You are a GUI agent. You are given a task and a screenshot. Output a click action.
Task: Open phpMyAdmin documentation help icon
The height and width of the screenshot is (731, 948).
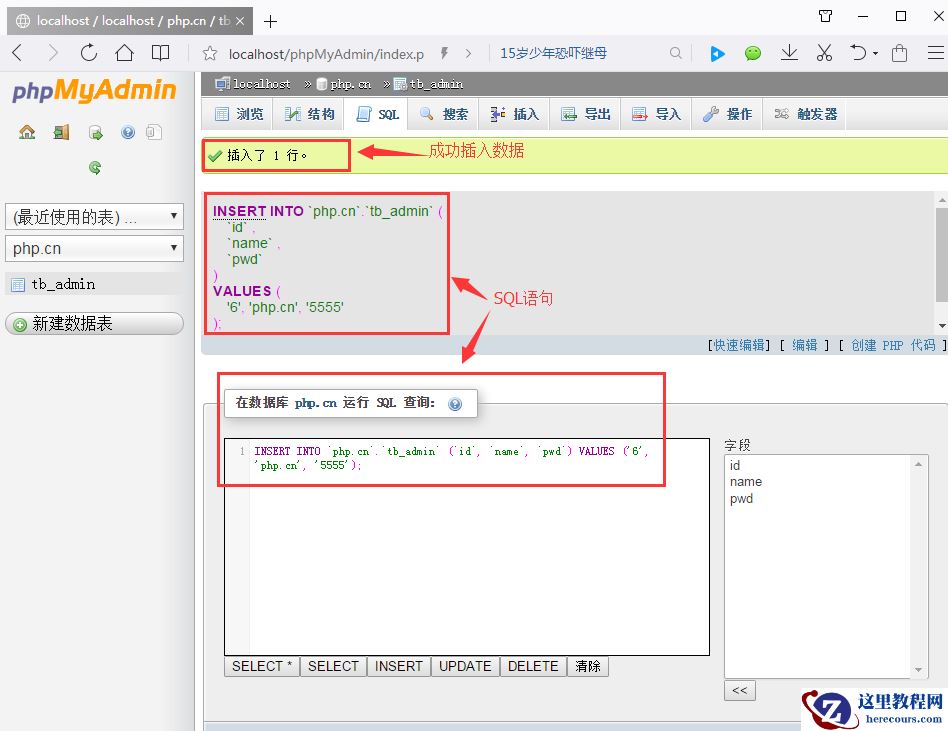pyautogui.click(x=128, y=132)
